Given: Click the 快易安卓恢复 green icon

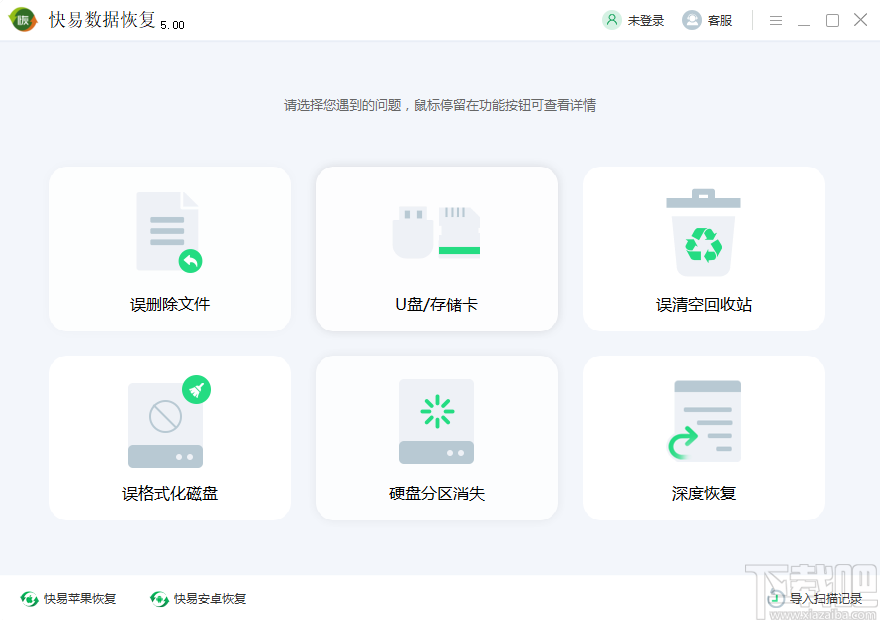Looking at the screenshot, I should tap(159, 599).
